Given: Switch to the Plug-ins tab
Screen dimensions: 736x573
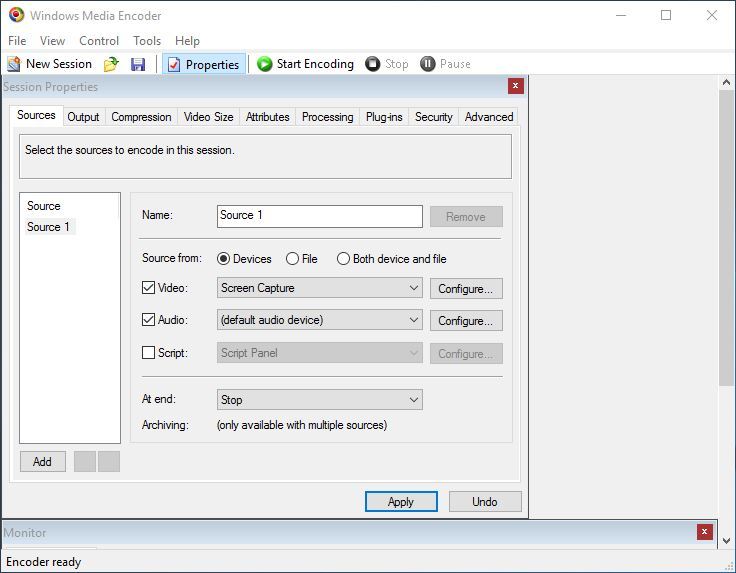Looking at the screenshot, I should coord(384,117).
